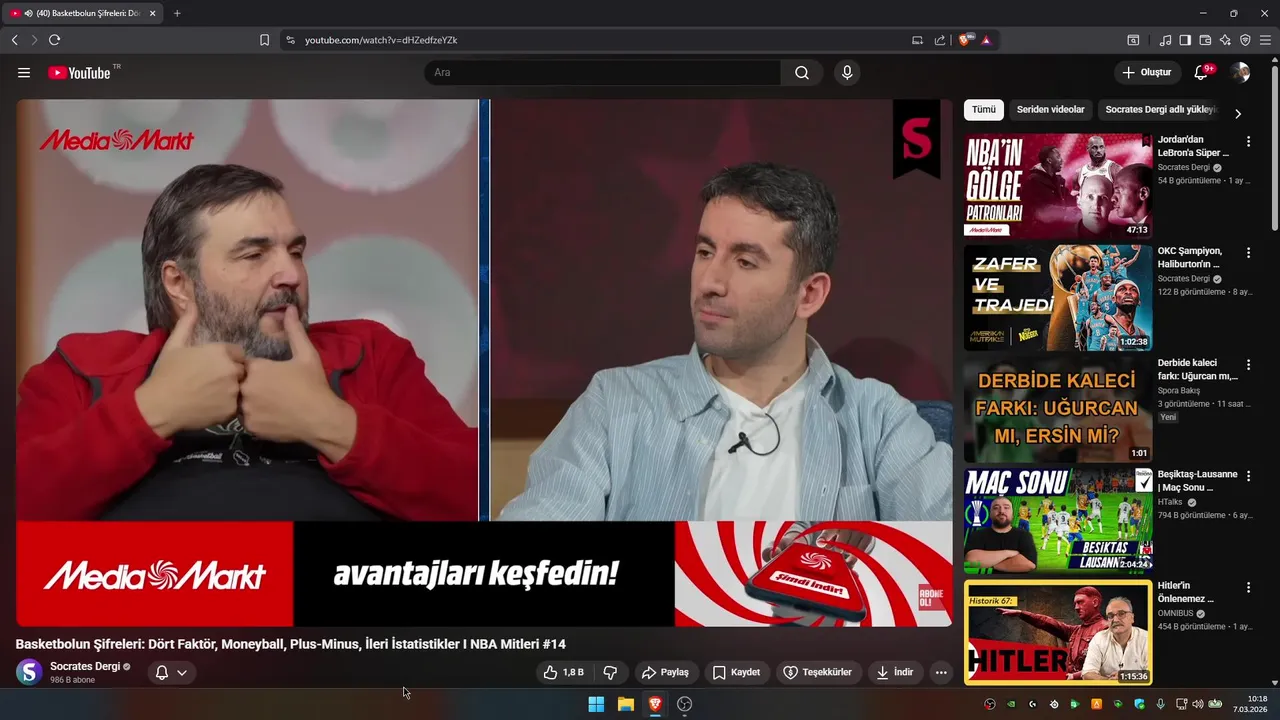
Task: Dislike the video with thumbs down
Action: tap(610, 672)
